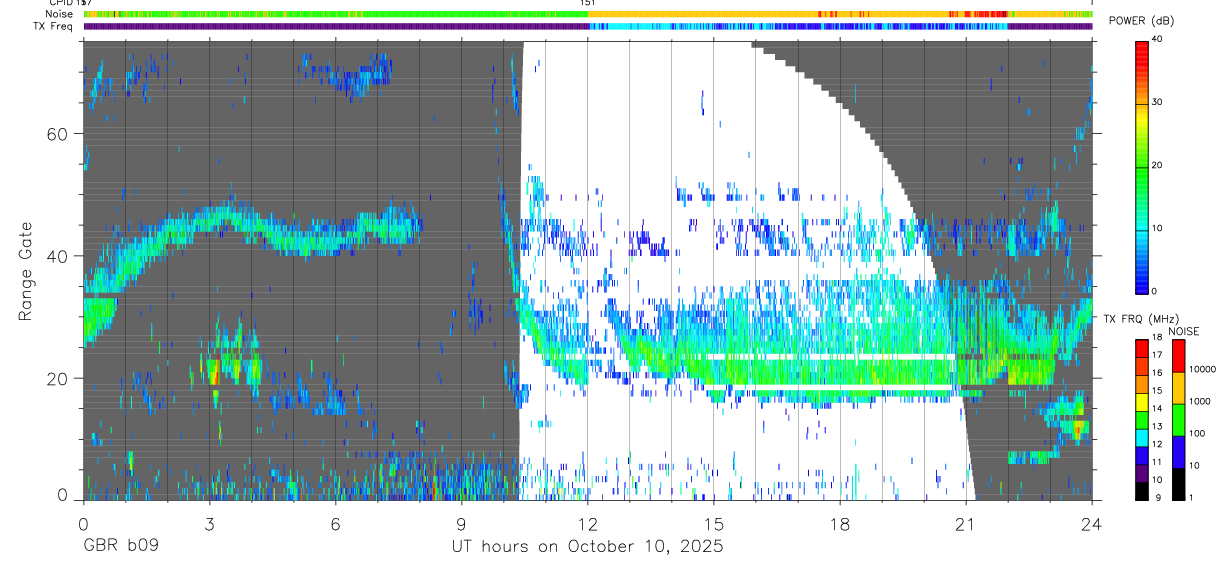Pick the red top of POWER colorbar
The width and height of the screenshot is (1228, 567).
[x=1142, y=48]
